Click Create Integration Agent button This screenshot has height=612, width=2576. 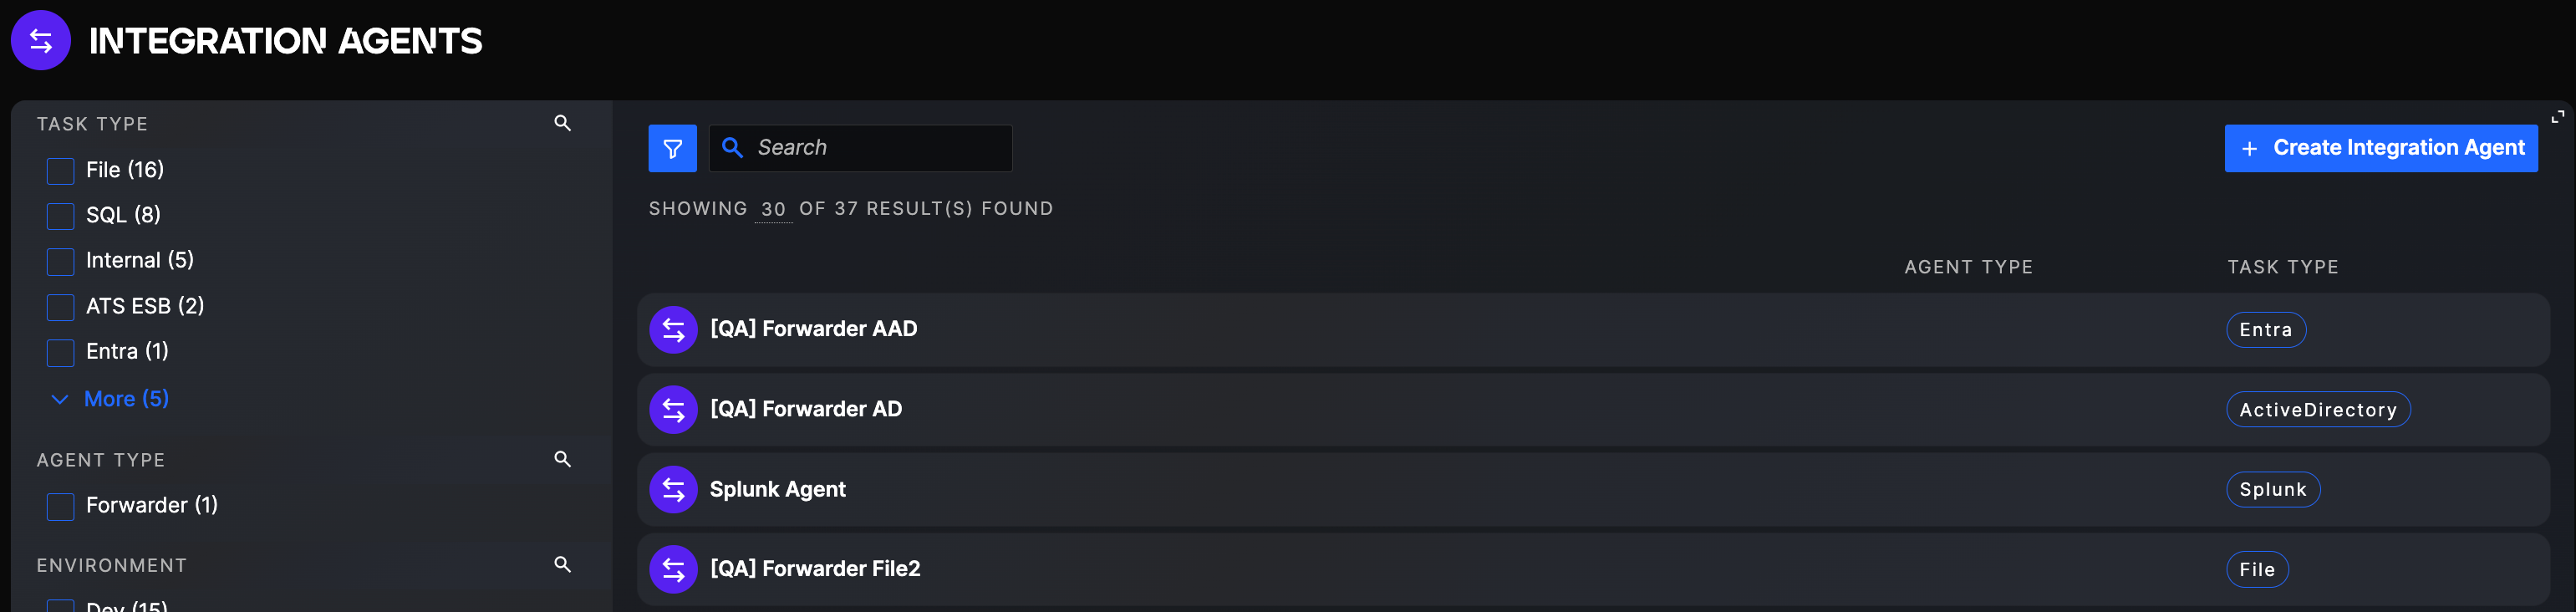pos(2380,148)
